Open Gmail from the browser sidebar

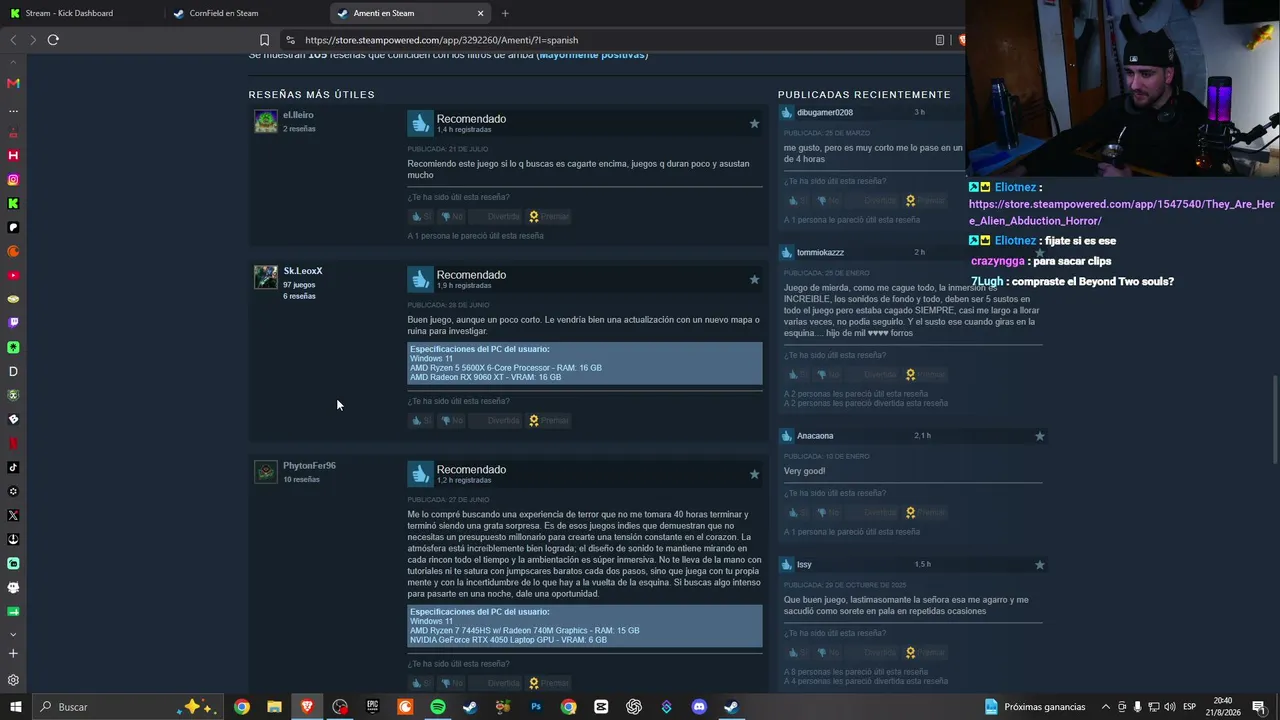coord(13,83)
